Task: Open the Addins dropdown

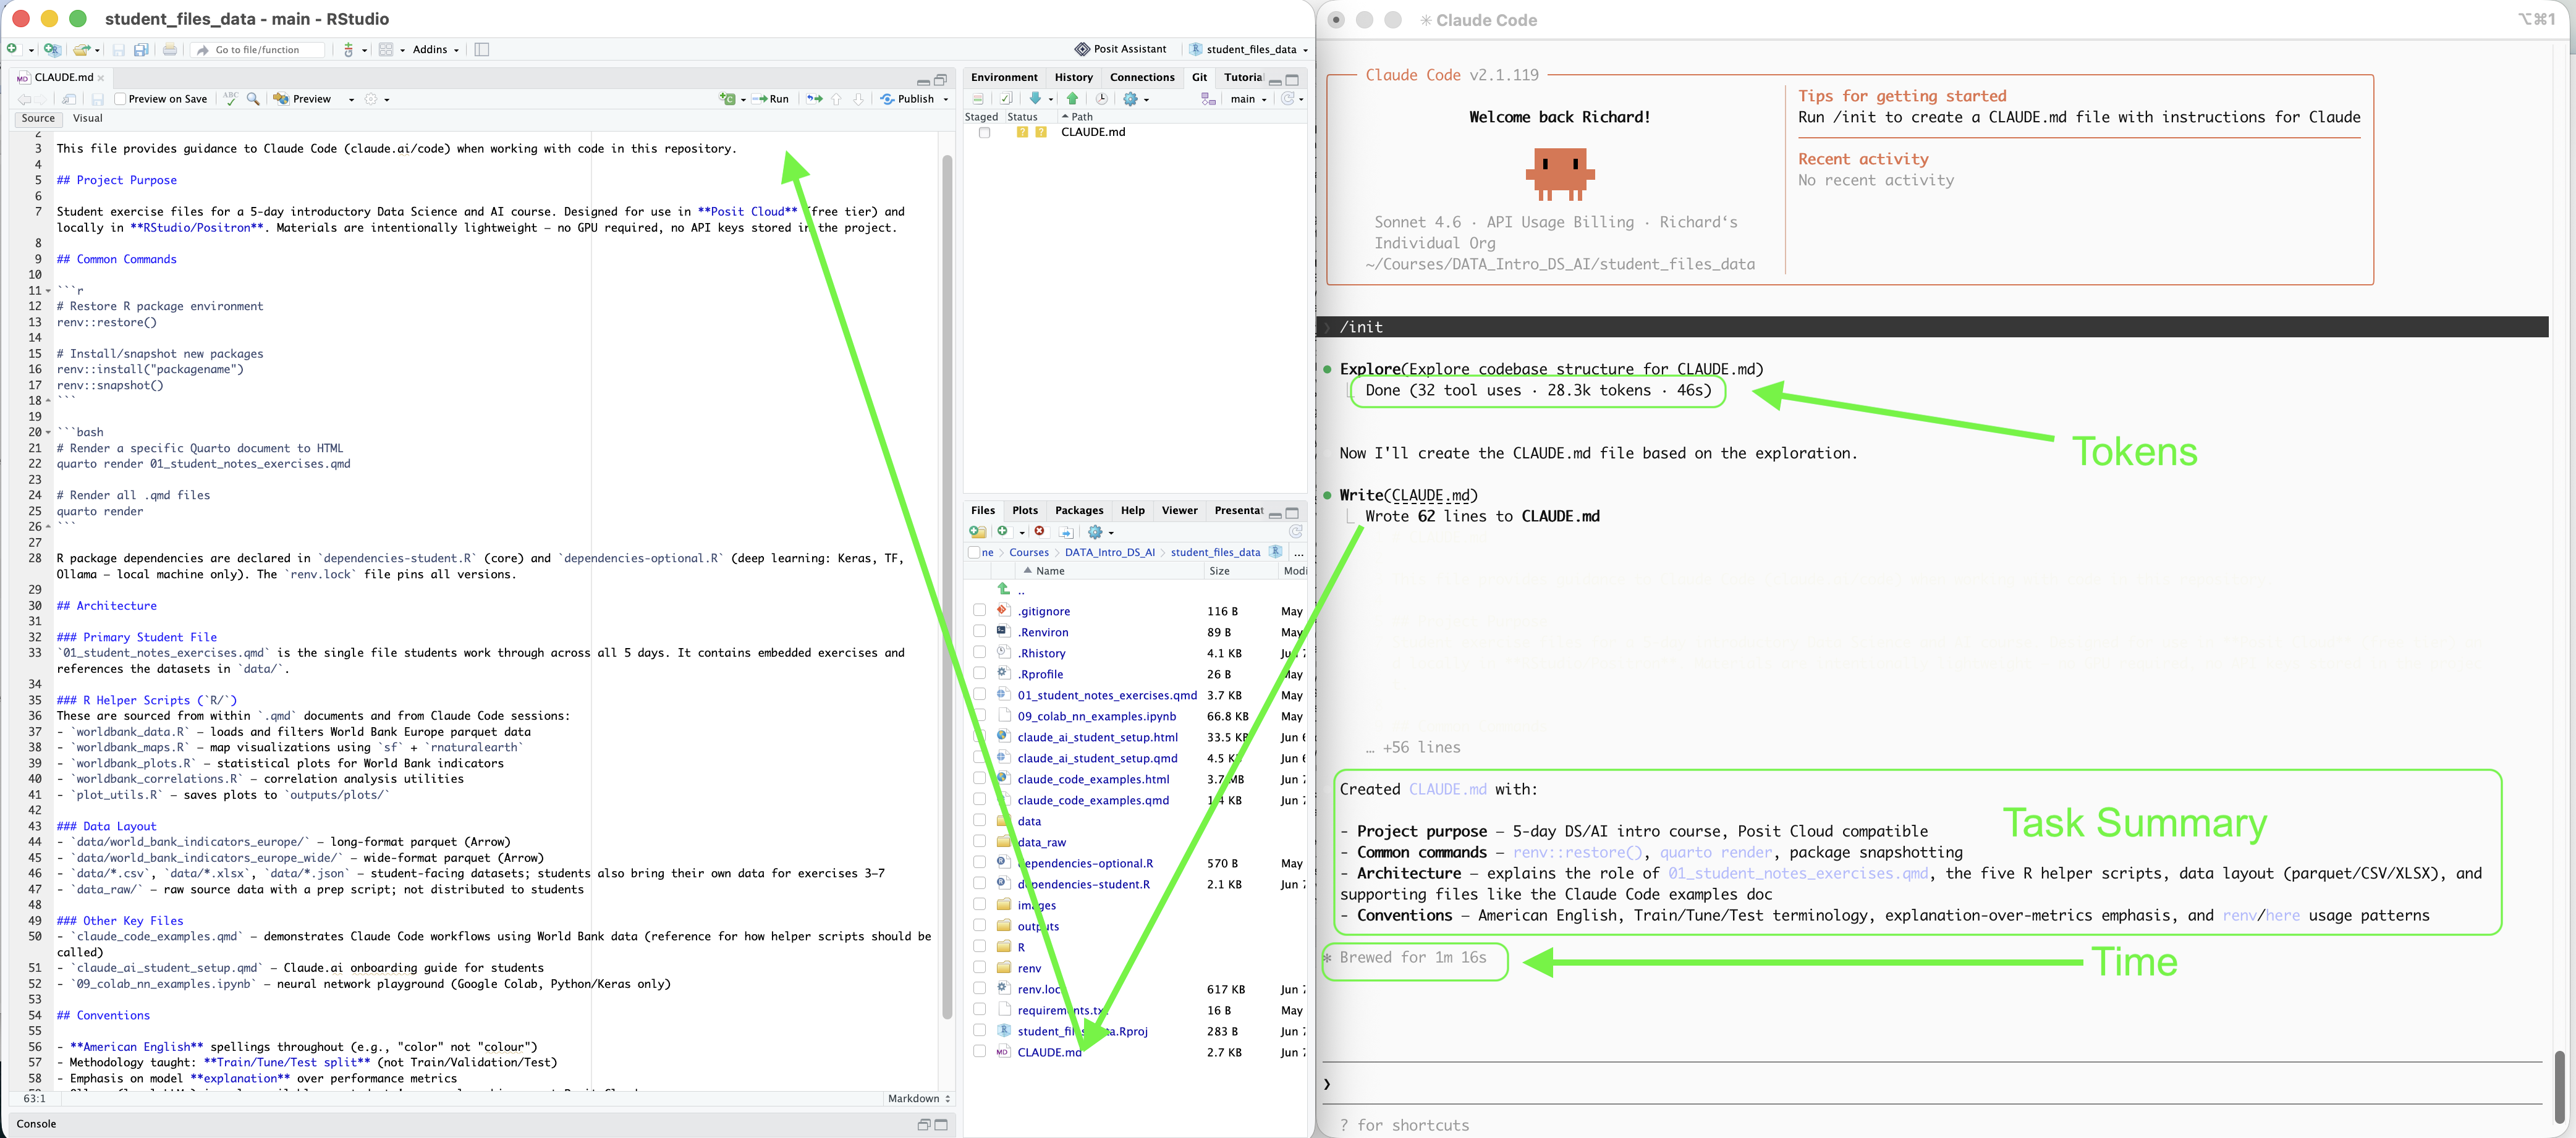Action: (x=436, y=49)
